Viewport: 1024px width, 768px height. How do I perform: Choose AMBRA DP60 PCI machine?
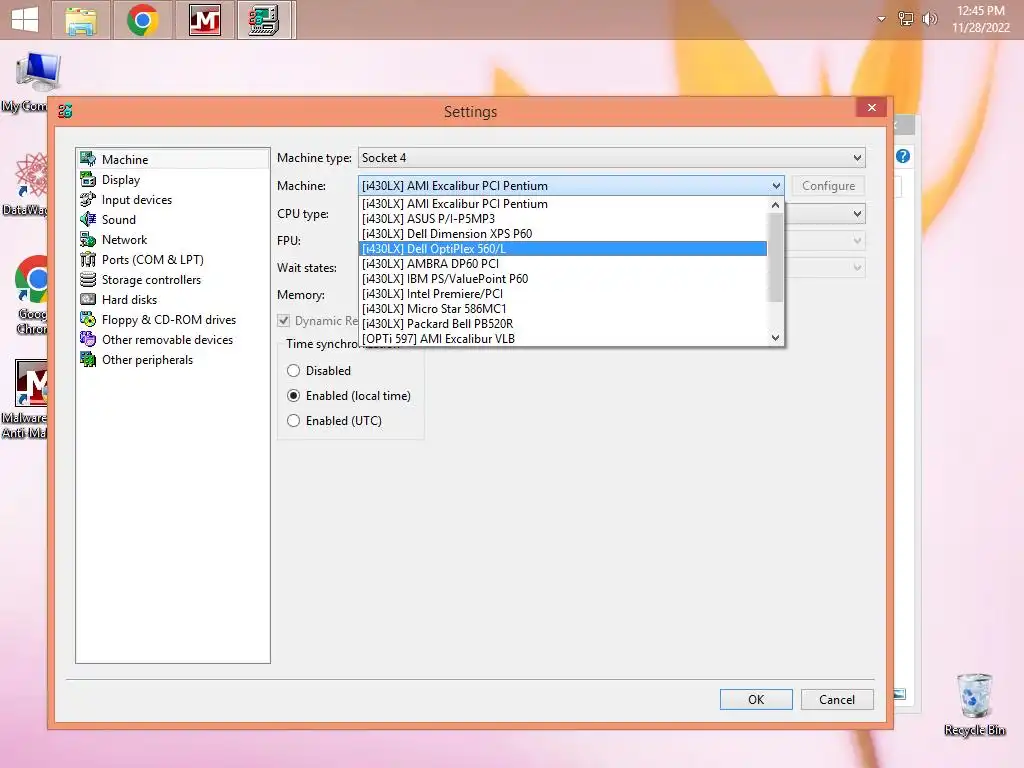point(563,264)
